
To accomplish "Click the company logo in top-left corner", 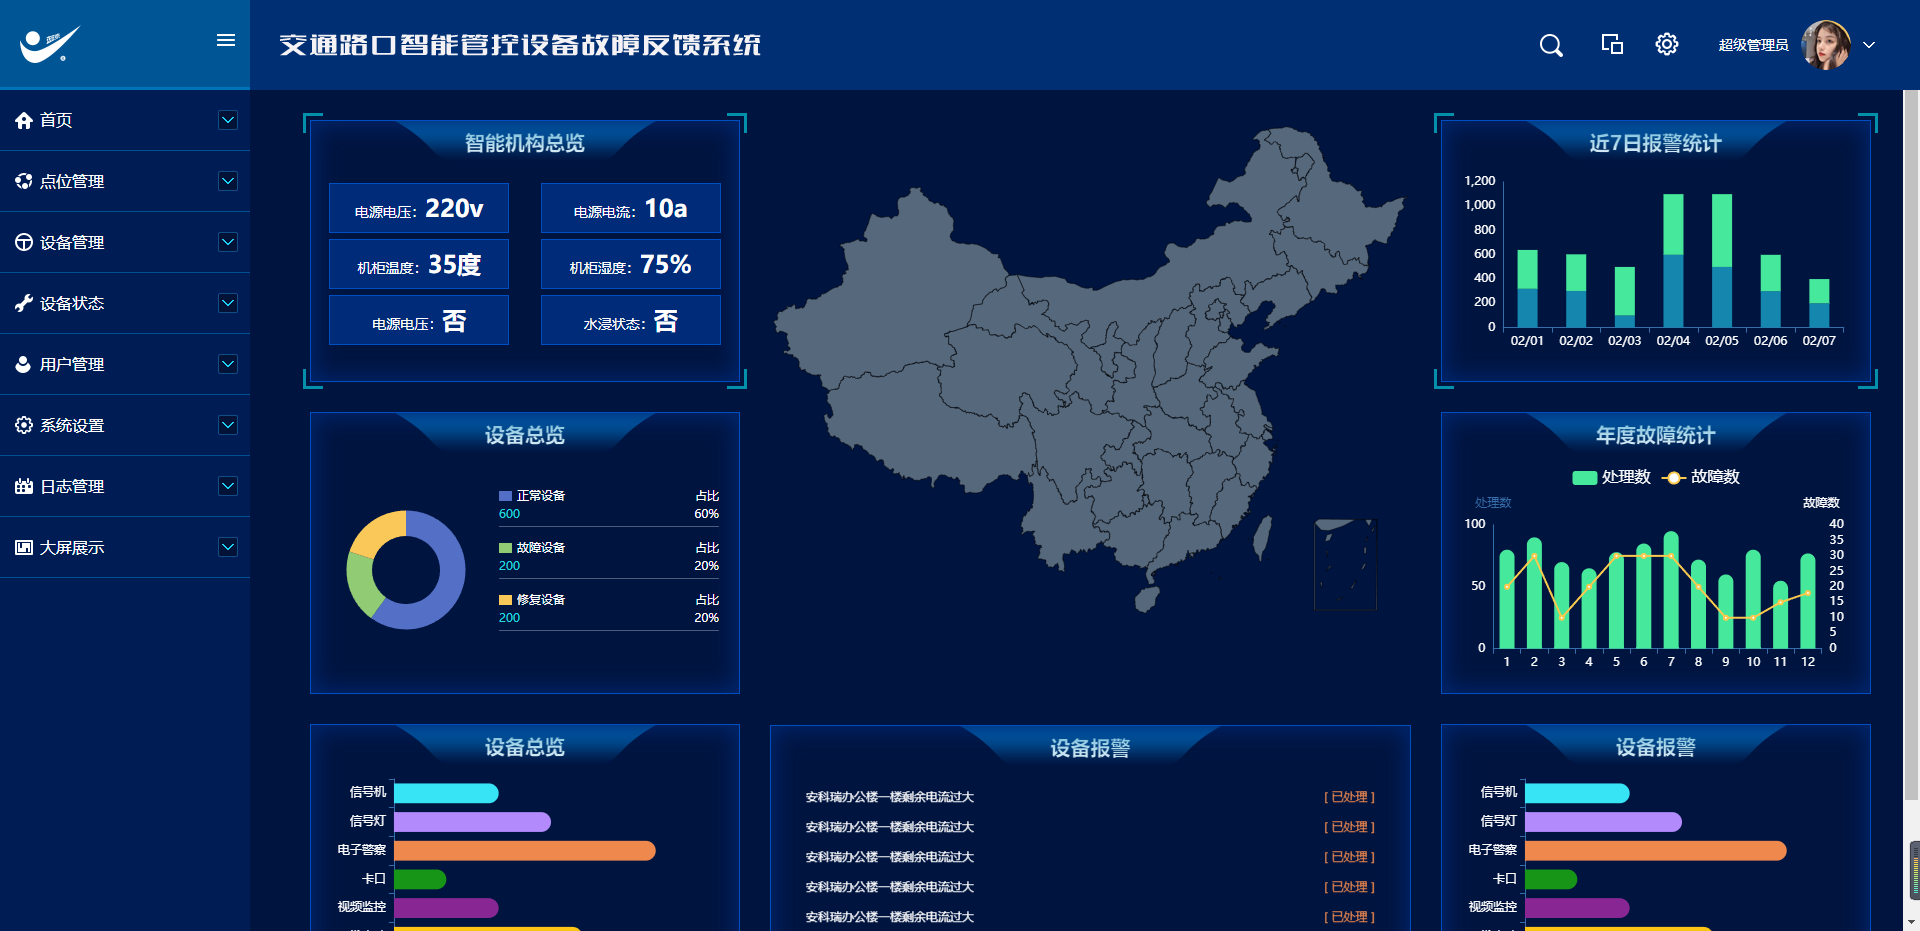I will (50, 44).
